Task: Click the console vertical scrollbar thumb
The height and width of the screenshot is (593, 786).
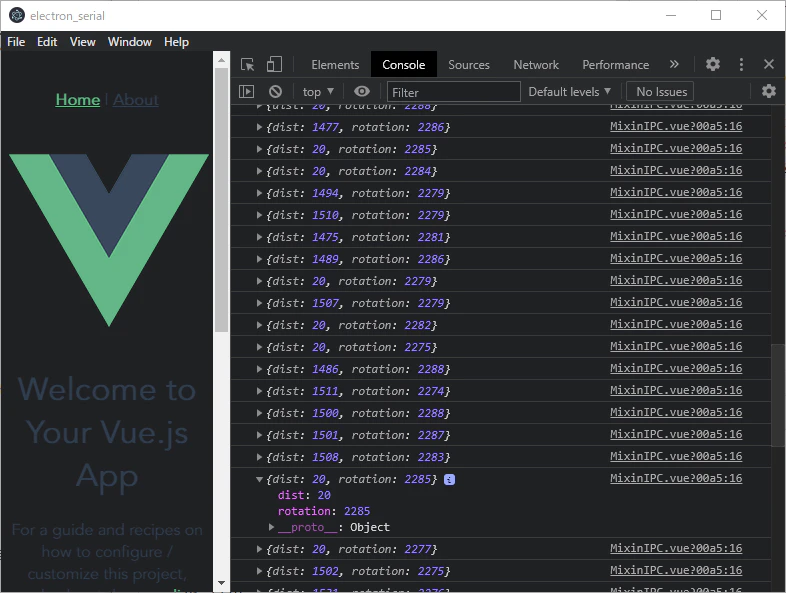Action: [778, 395]
